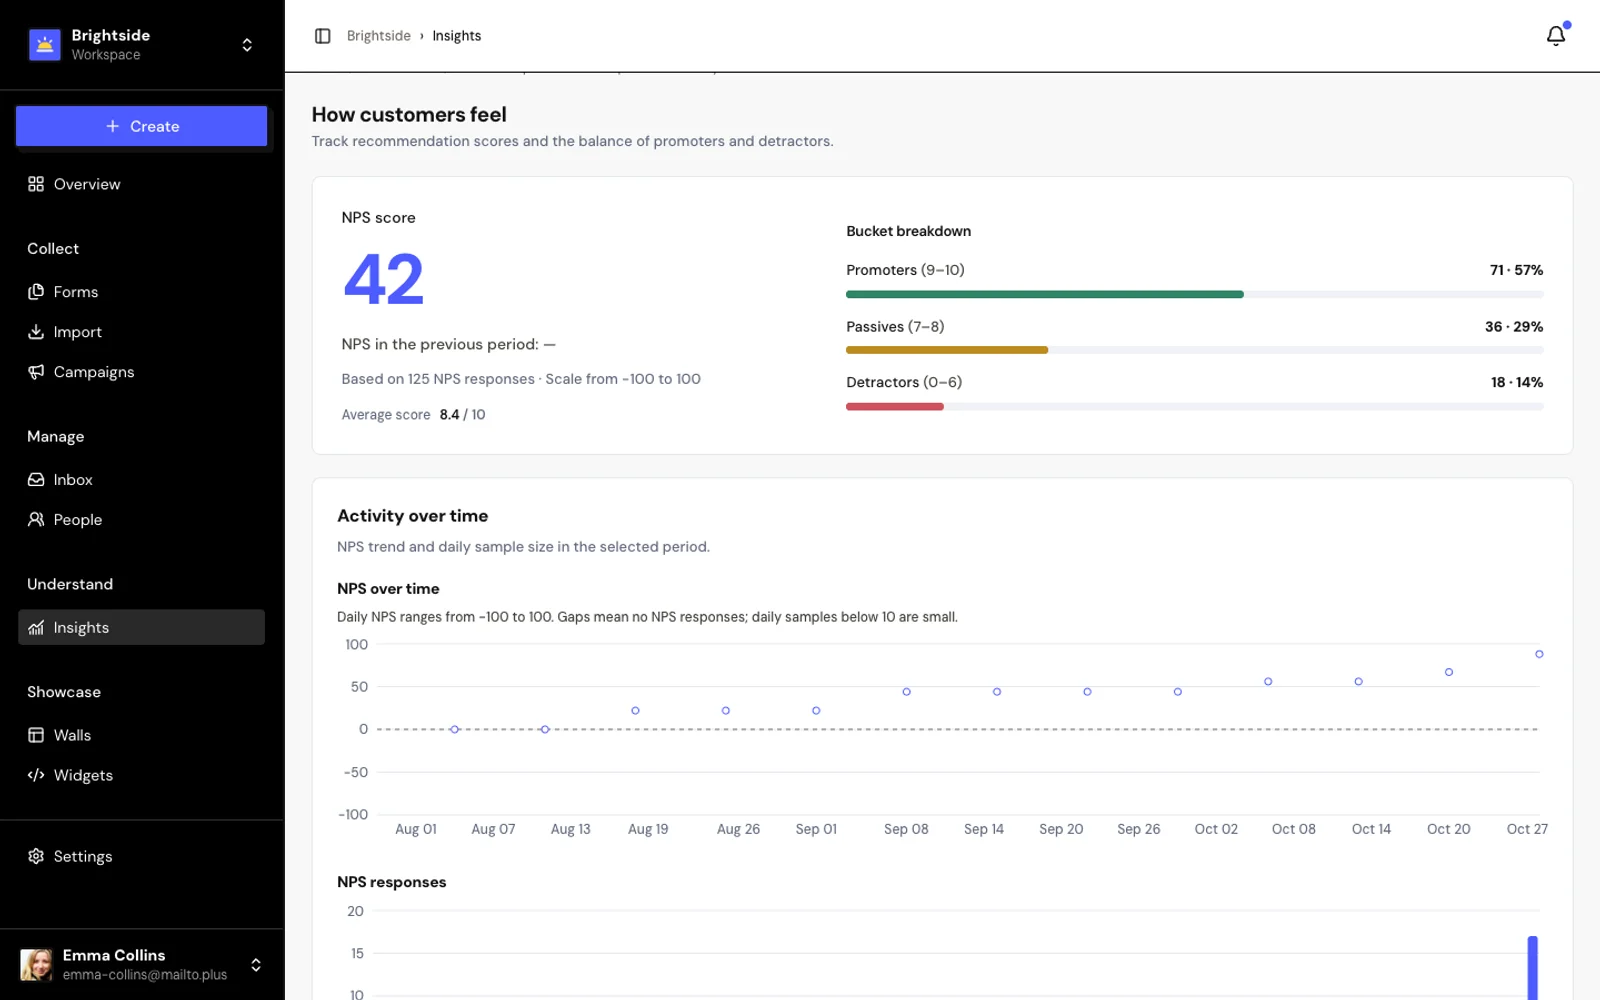Open Walls via its layout icon

coord(36,735)
